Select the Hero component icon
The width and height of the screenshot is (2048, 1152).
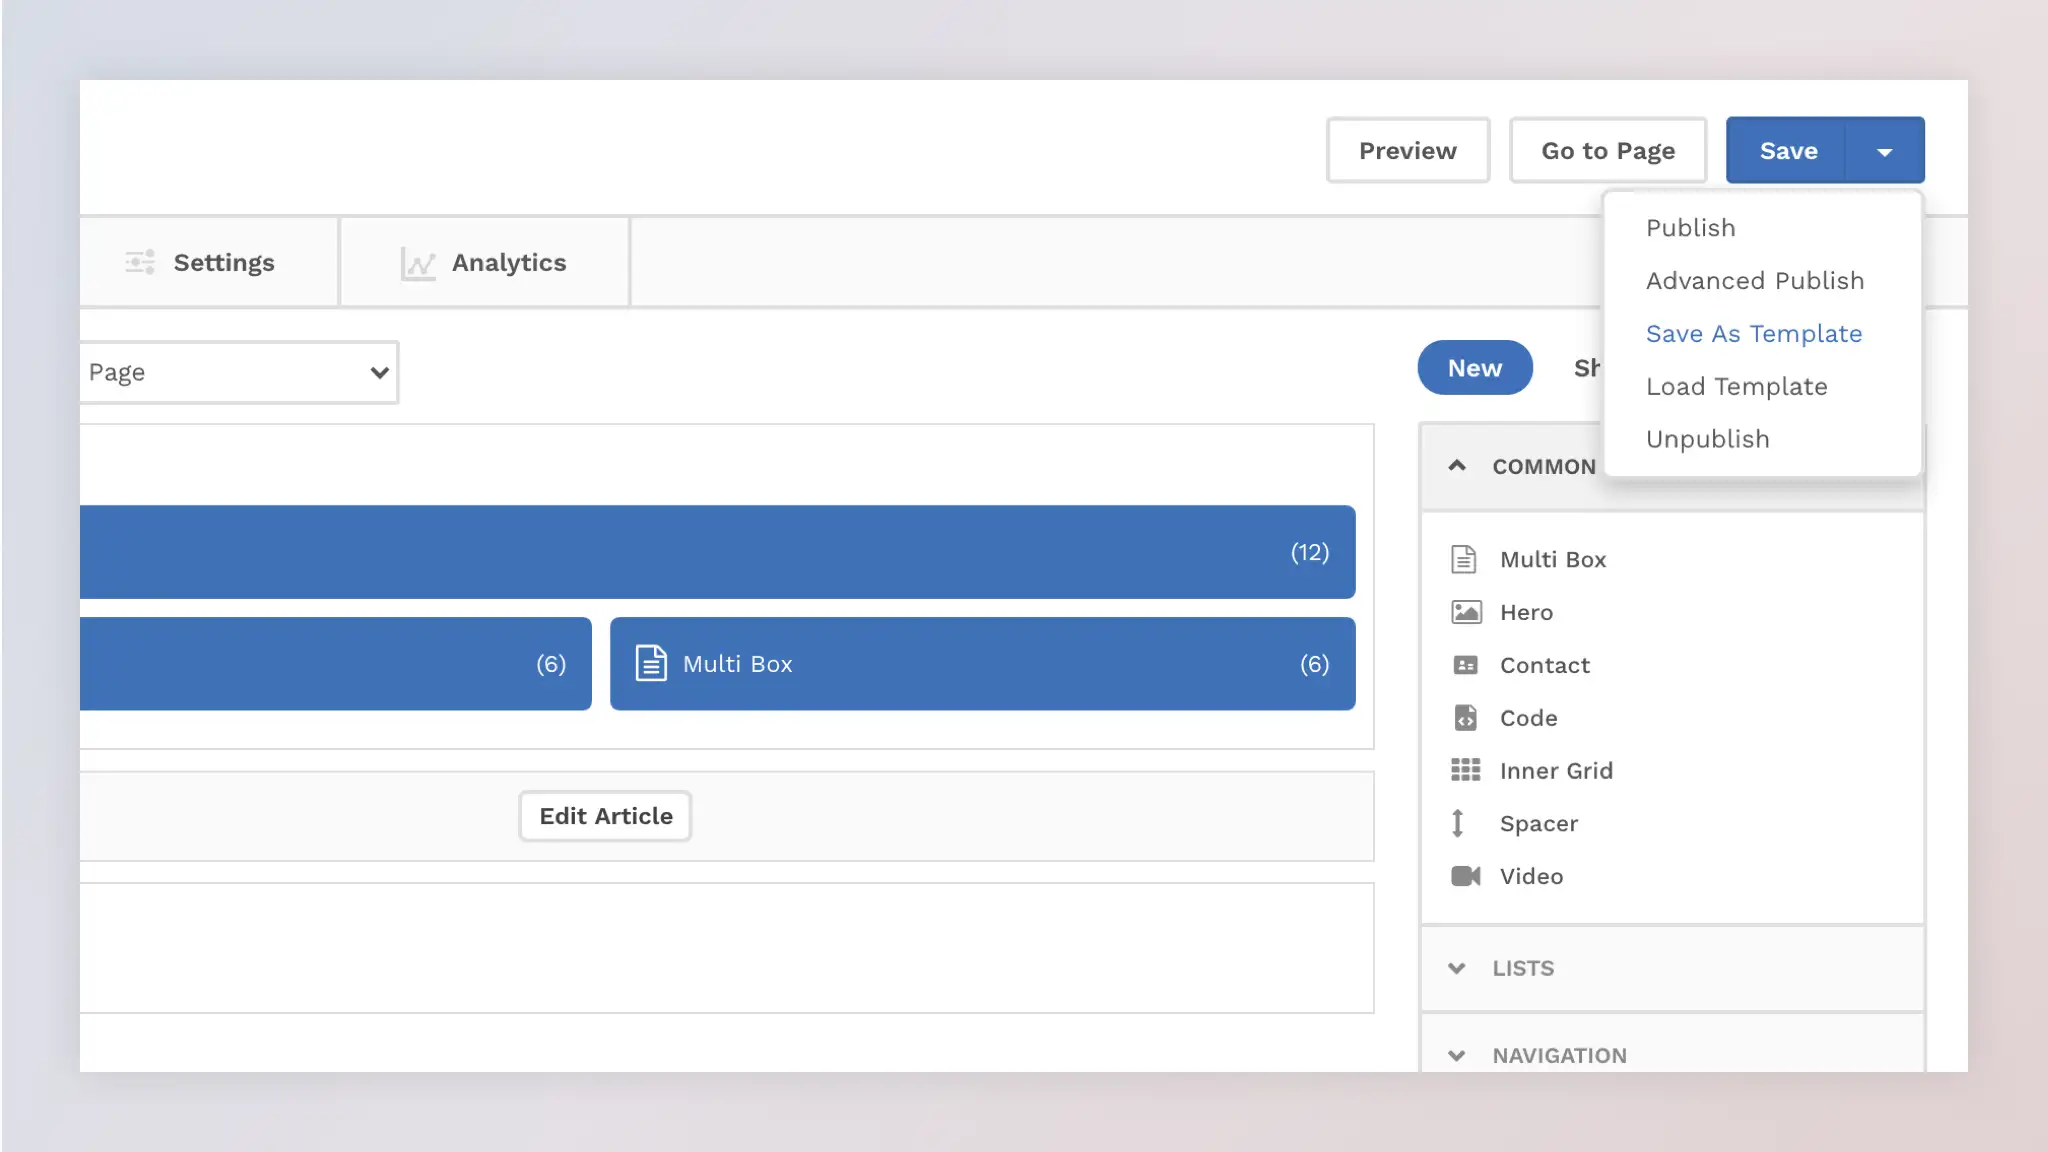1464,612
